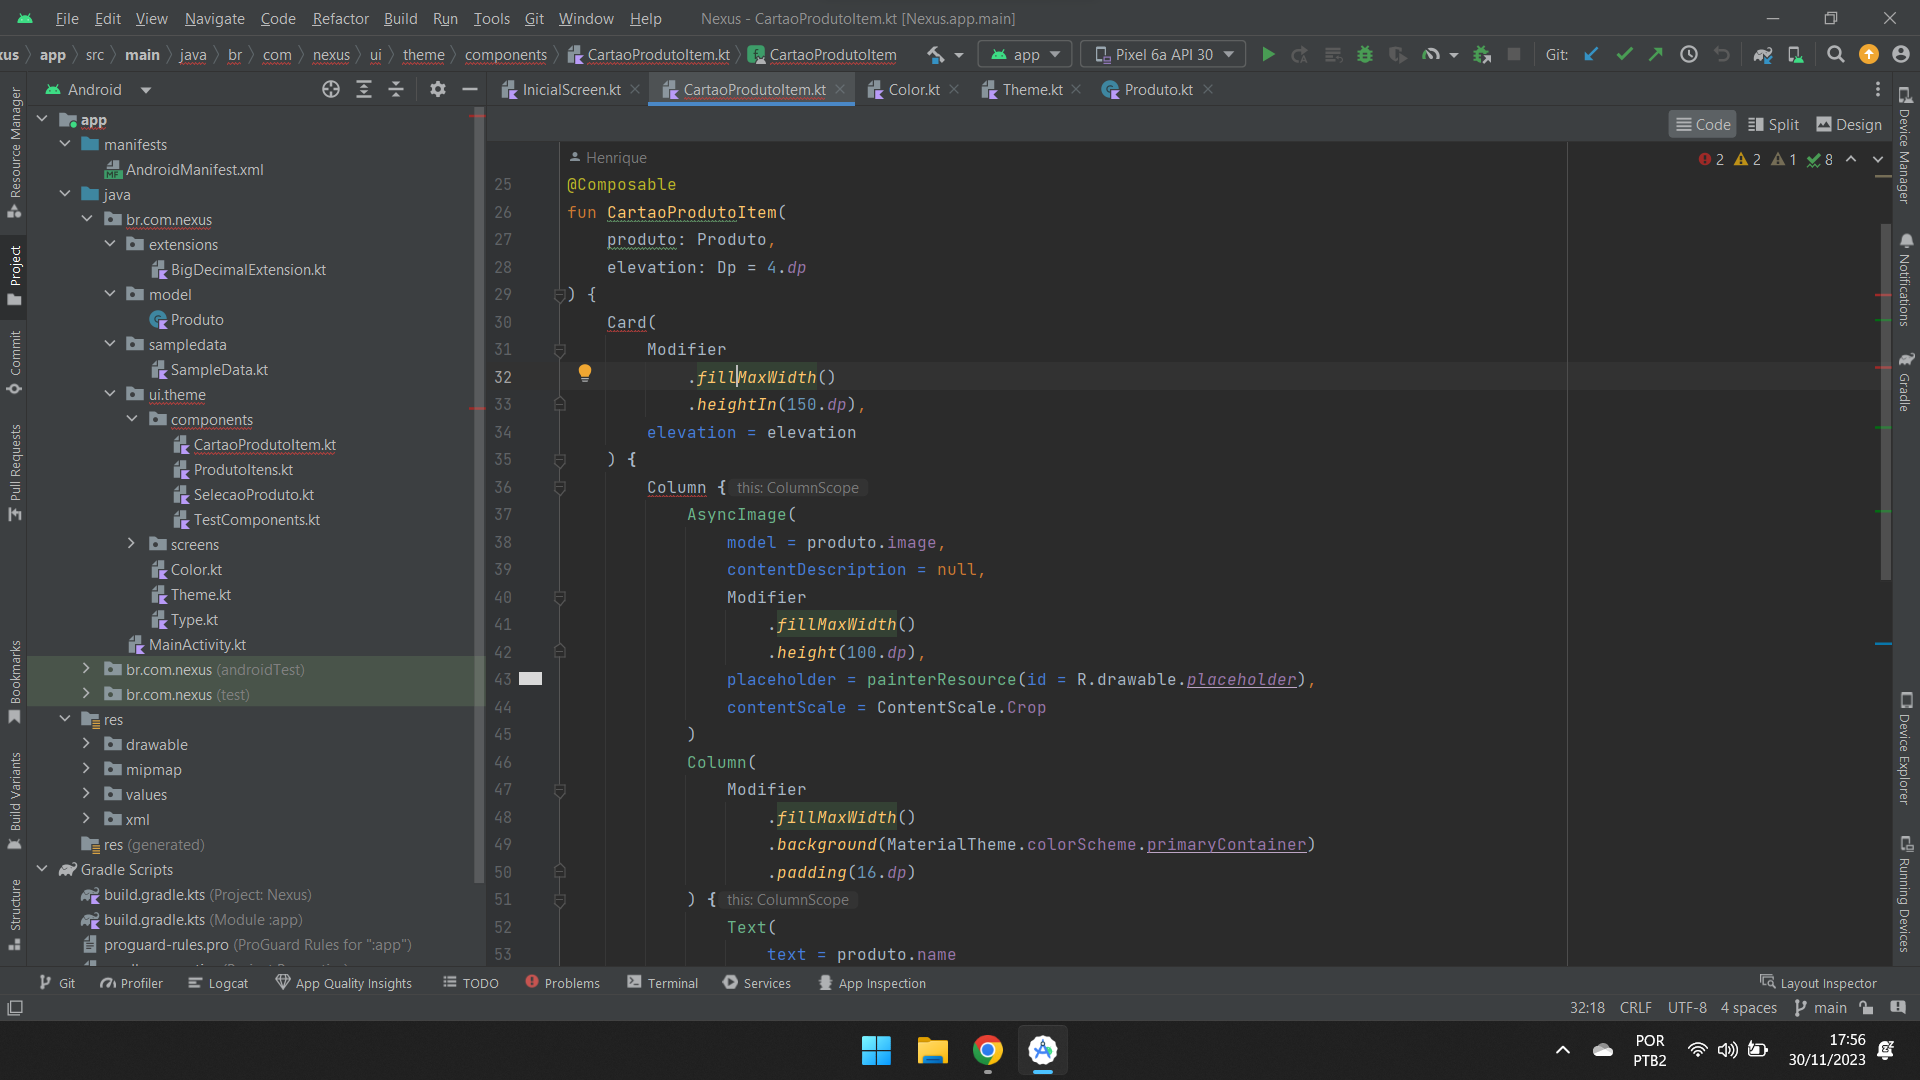Expand br.com.nexus (androidTest) package
Image resolution: width=1920 pixels, height=1080 pixels.
point(86,669)
